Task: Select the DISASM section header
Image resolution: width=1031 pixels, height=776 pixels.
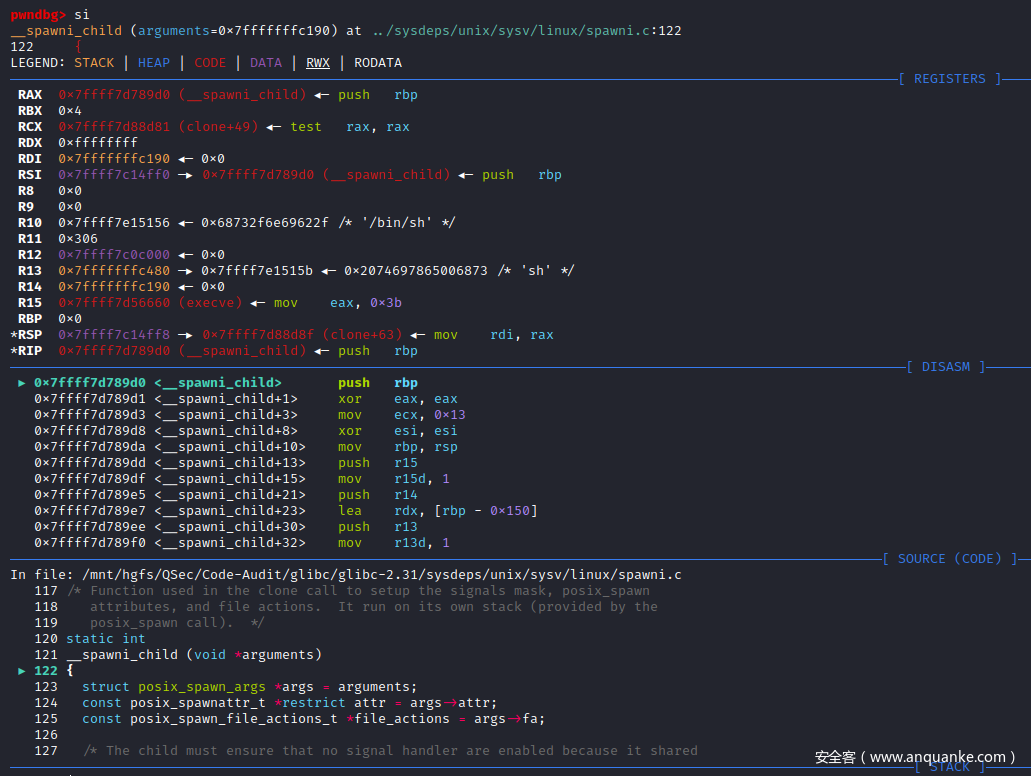Action: [945, 367]
